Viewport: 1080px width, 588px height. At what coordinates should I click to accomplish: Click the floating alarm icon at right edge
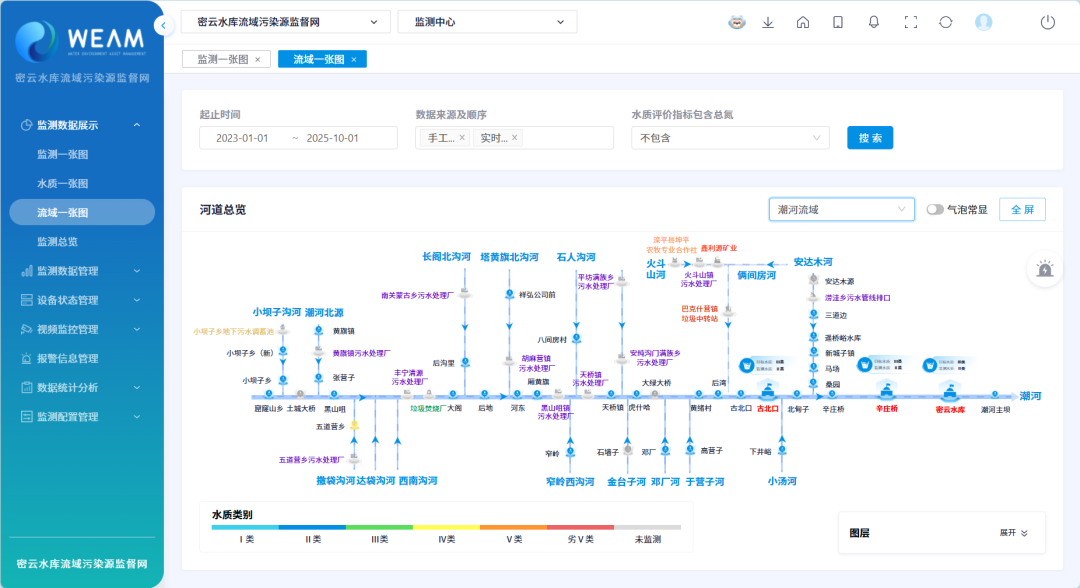click(x=1046, y=269)
